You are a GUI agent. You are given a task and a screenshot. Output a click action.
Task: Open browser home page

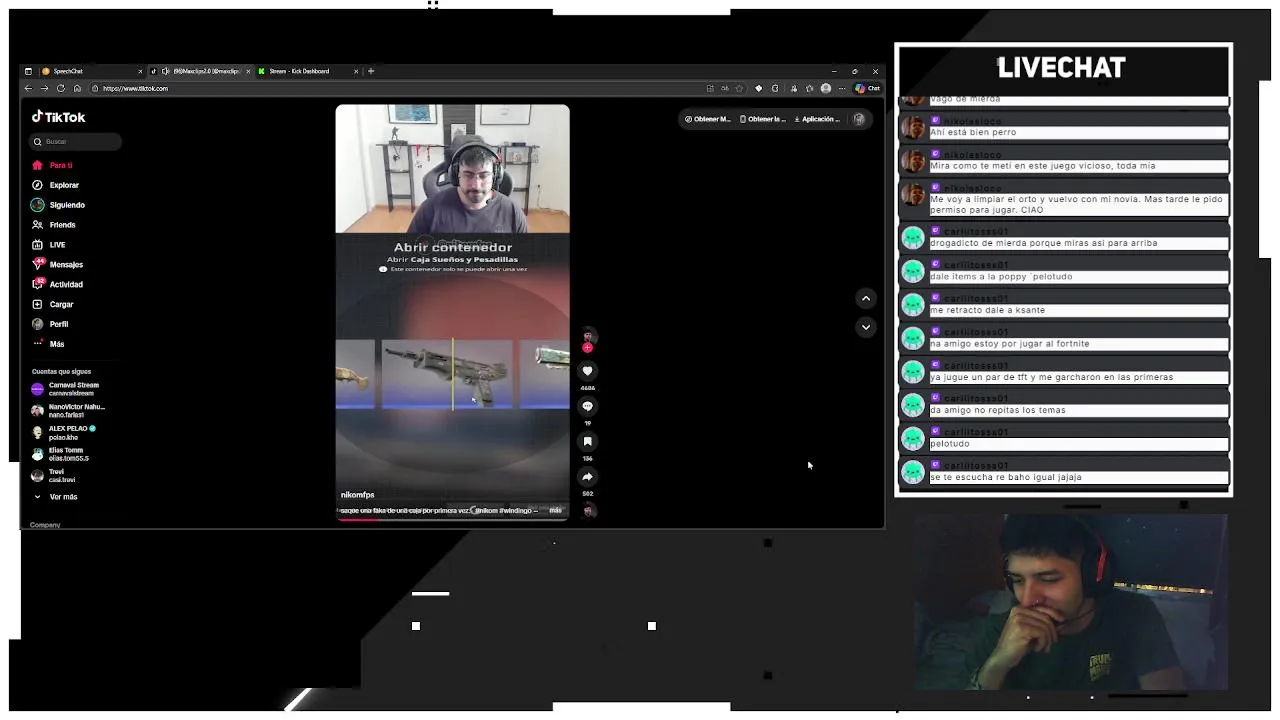click(77, 88)
